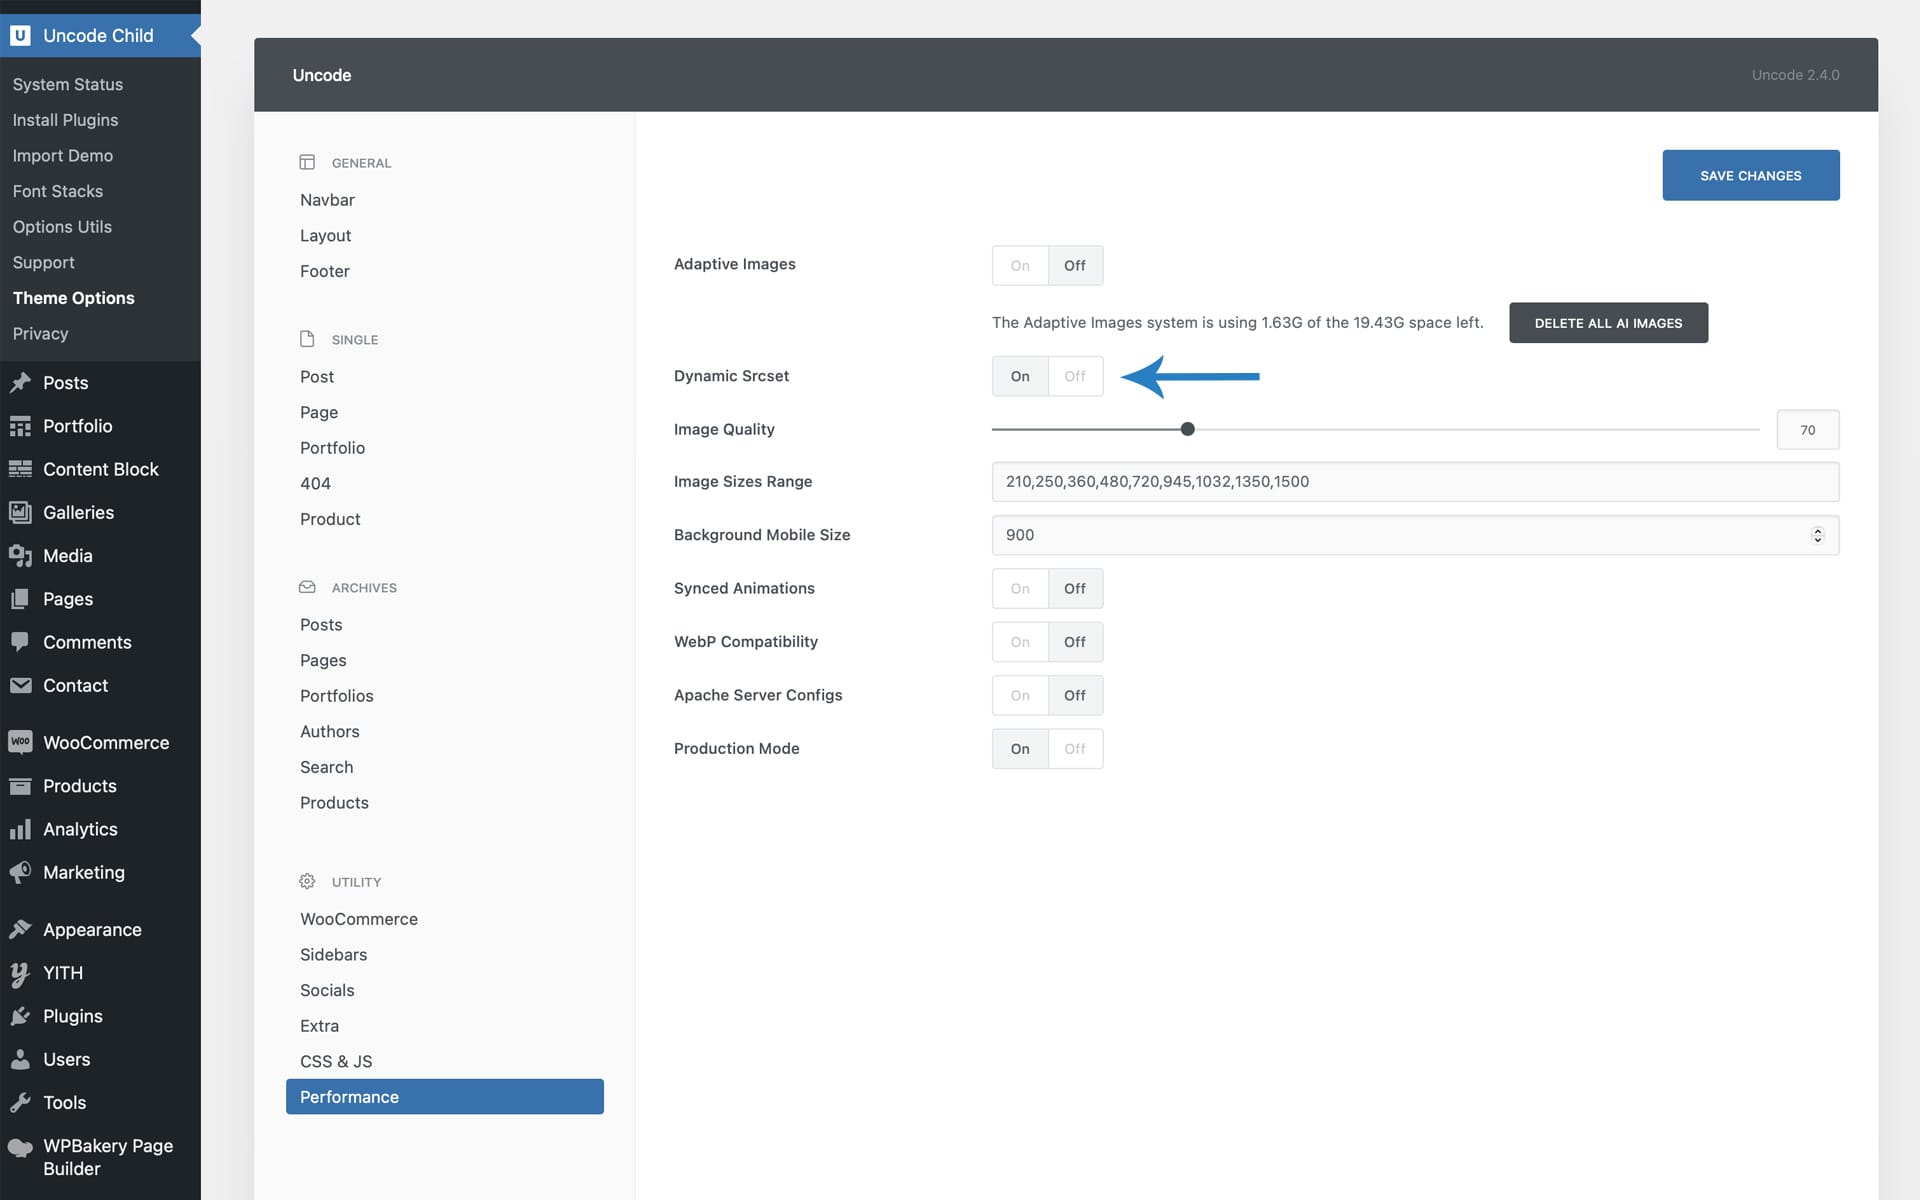1920x1200 pixels.
Task: Click the Uncode Child logo icon
Action: pyautogui.click(x=20, y=35)
